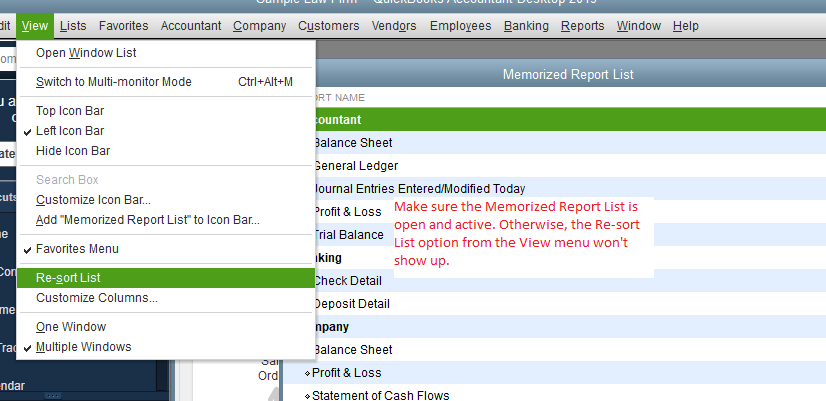Select the Statement of Cash Flows report

click(555, 395)
